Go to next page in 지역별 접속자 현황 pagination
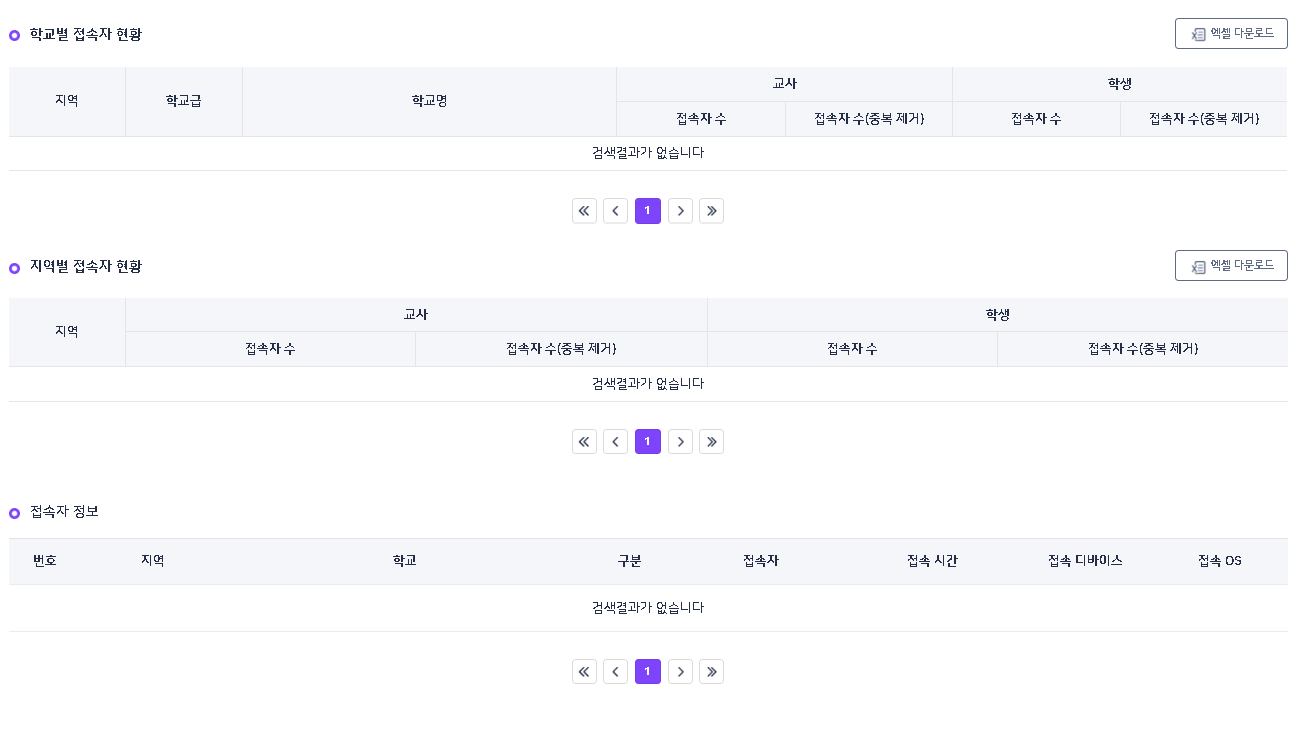Image resolution: width=1305 pixels, height=732 pixels. tap(680, 442)
